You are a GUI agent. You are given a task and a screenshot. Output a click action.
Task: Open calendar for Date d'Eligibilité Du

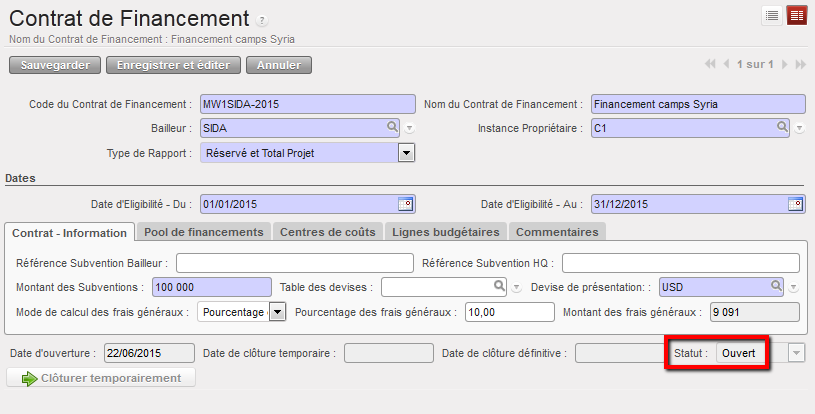(x=406, y=204)
